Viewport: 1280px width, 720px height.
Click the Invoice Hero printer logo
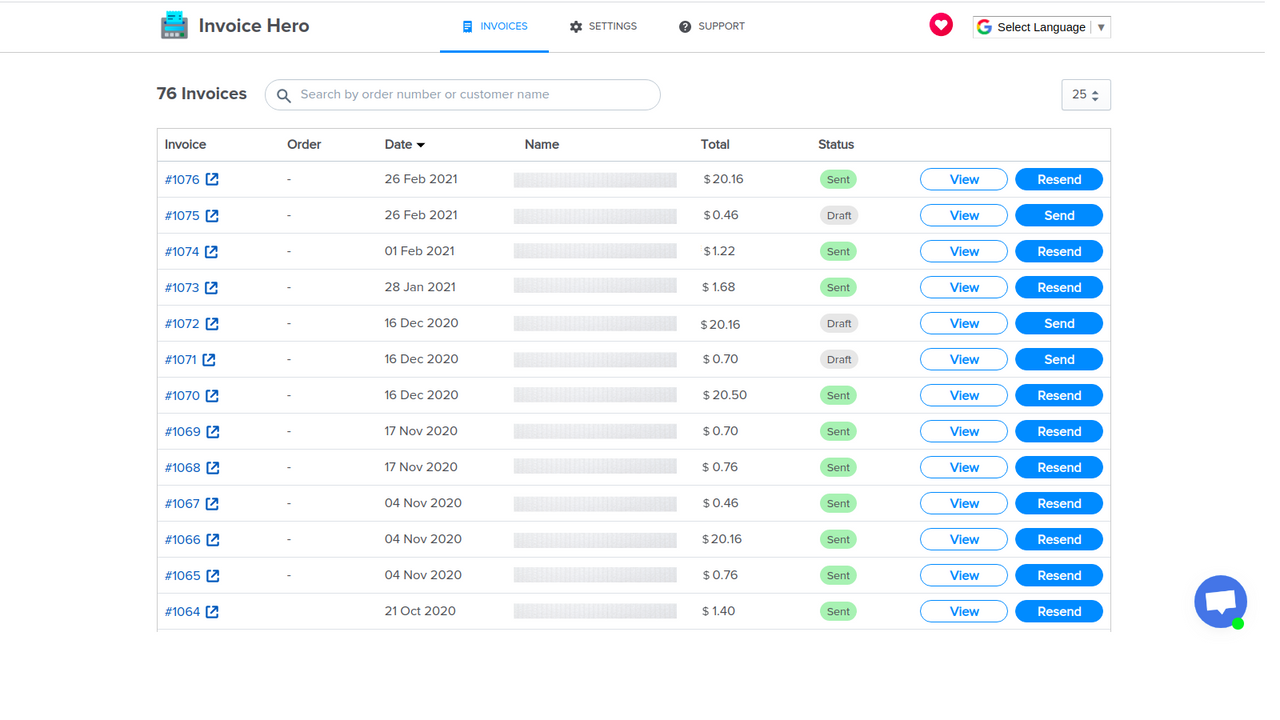173,24
